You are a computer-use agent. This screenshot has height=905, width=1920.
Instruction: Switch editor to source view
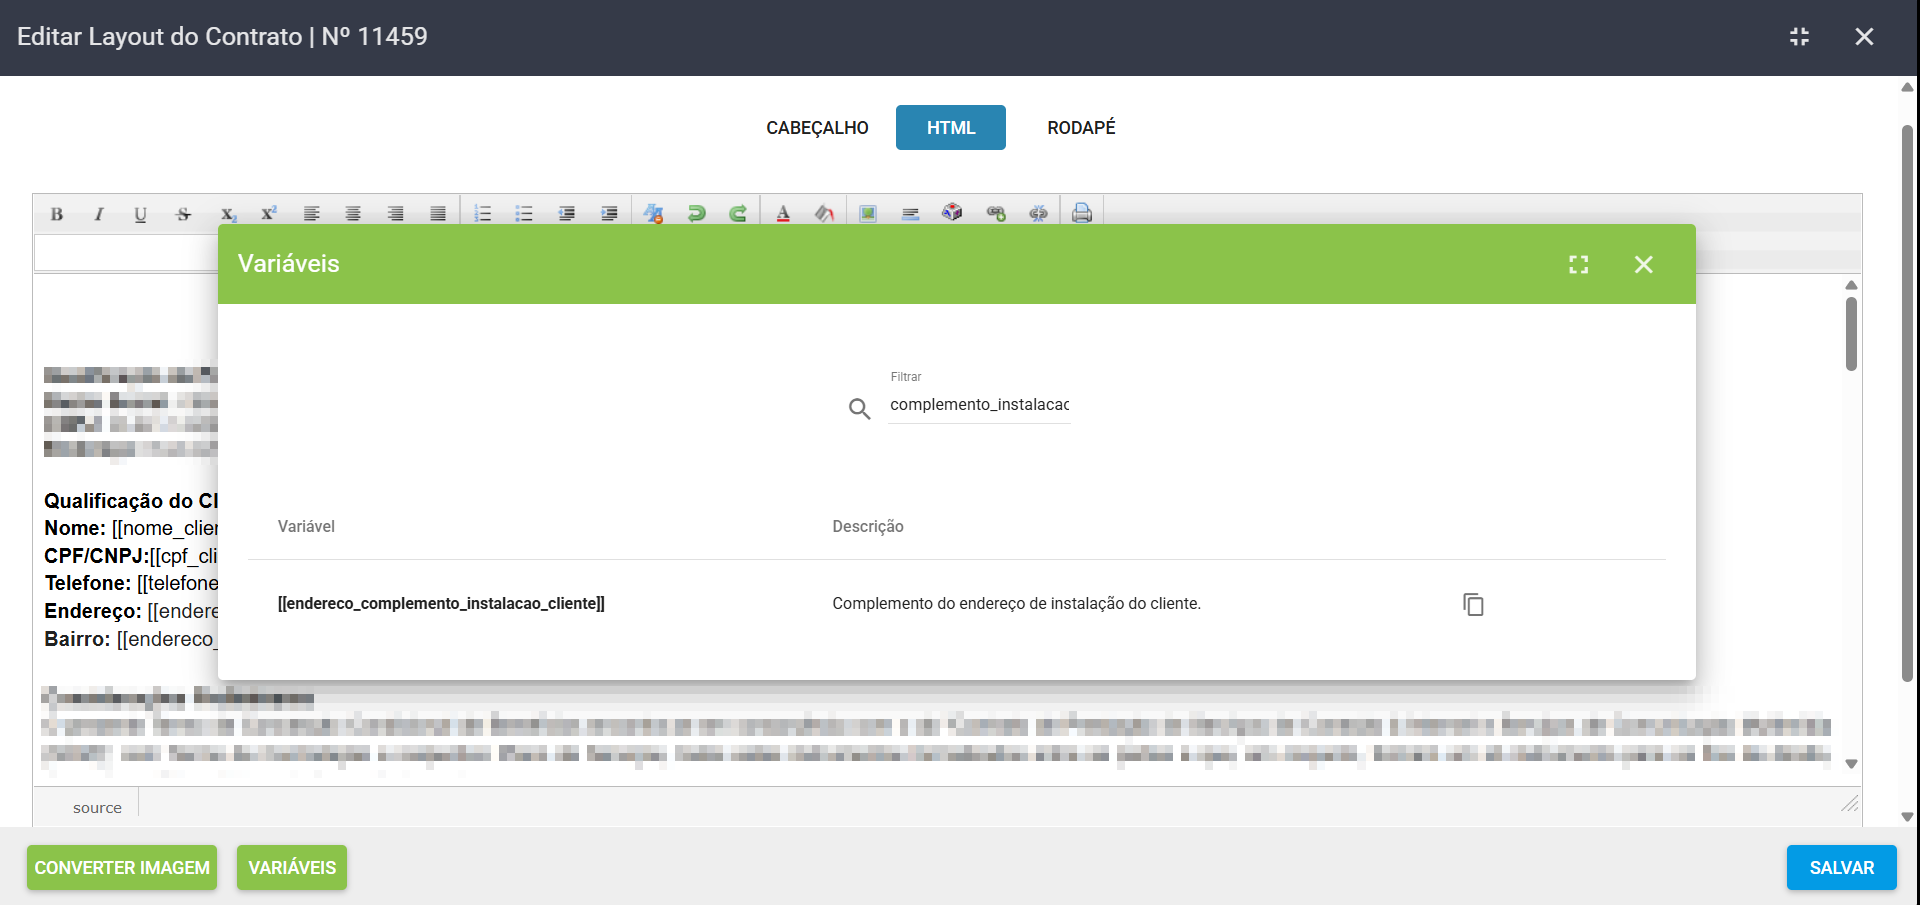pos(97,807)
